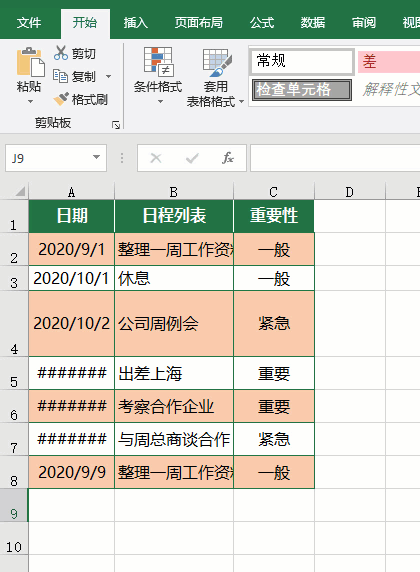Select the 与周总商谈合作 cell
The image size is (420, 572).
pyautogui.click(x=174, y=439)
